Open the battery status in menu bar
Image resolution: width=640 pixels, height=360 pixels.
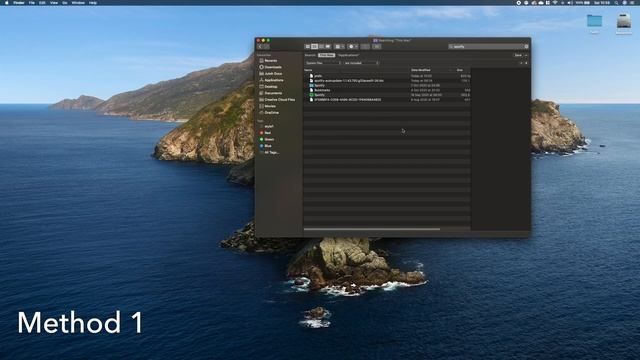click(x=583, y=3)
